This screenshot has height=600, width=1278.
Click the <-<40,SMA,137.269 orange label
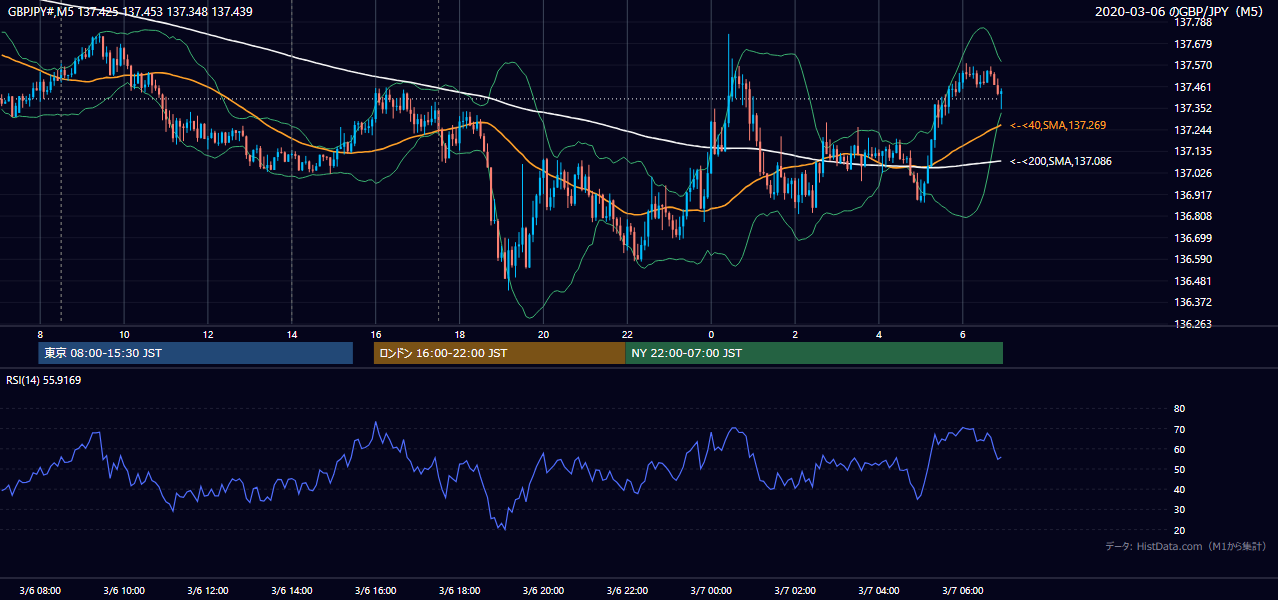pyautogui.click(x=1059, y=126)
